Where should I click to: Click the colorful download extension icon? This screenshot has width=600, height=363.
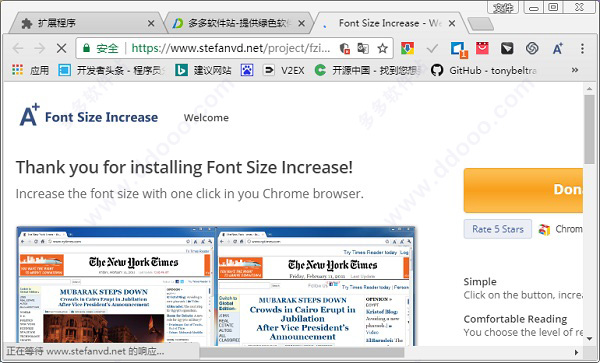tap(407, 48)
